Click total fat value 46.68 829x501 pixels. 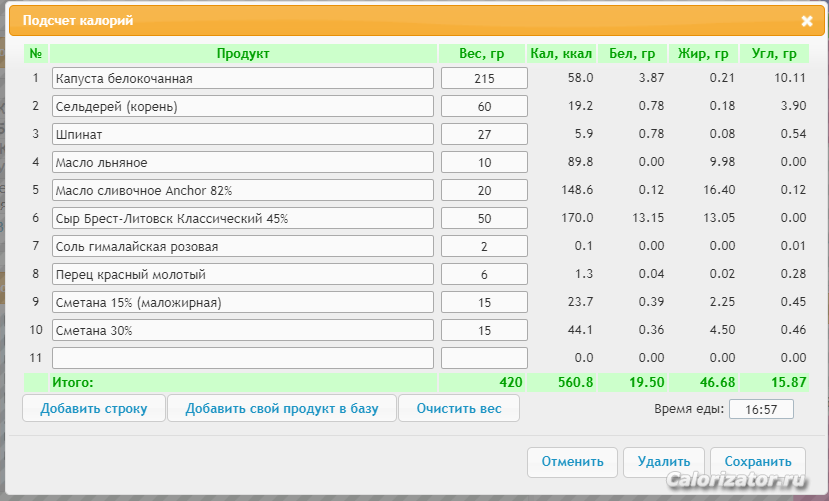[717, 382]
